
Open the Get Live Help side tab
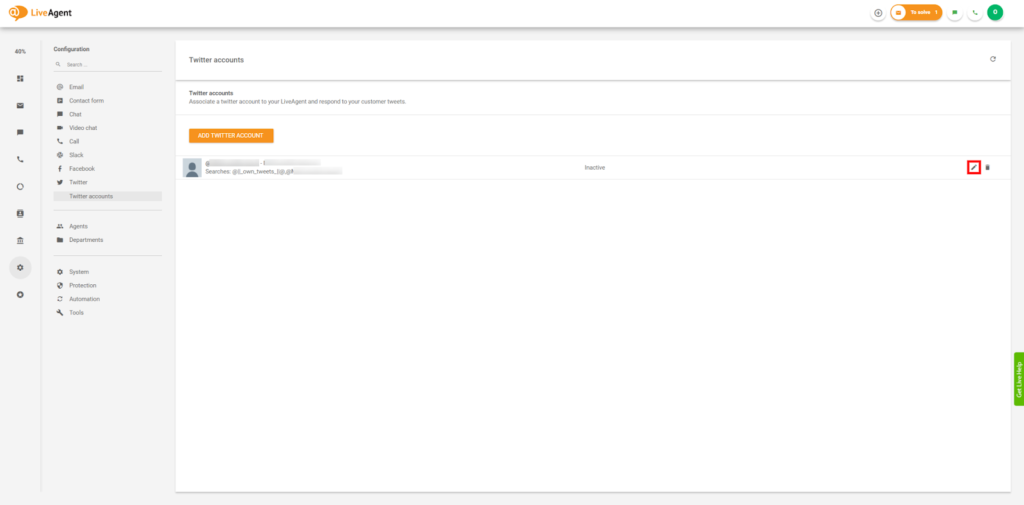[x=1018, y=378]
